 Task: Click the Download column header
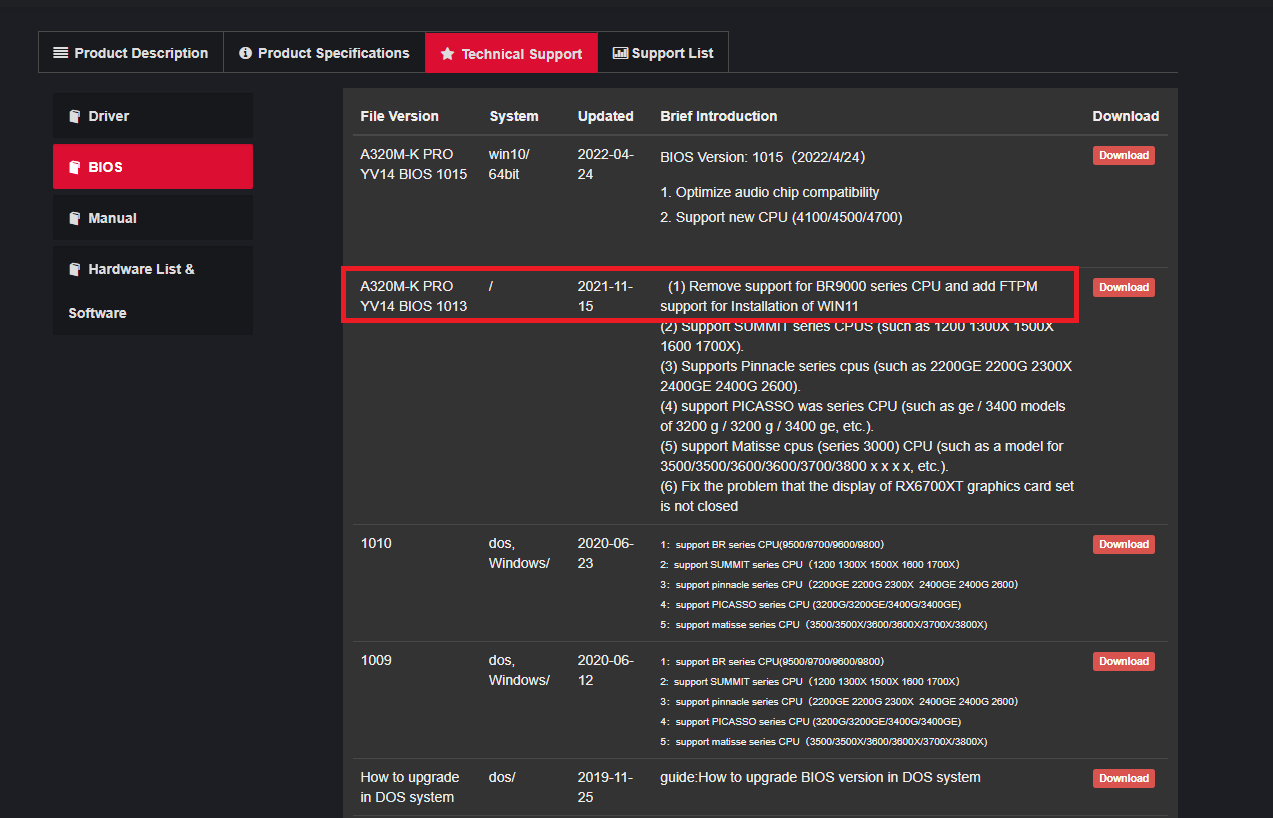point(1126,116)
